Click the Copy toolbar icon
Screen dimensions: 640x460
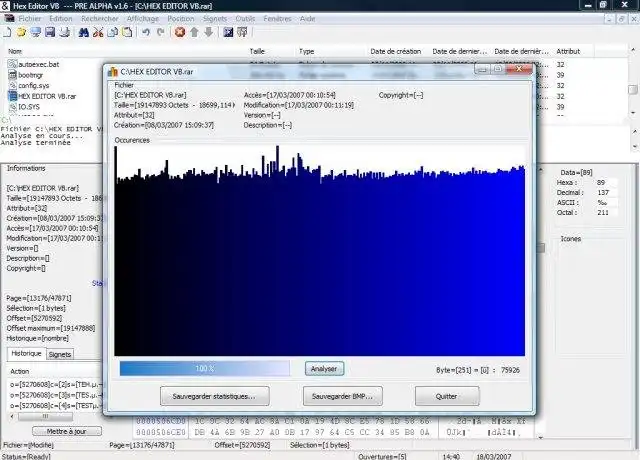(113, 32)
